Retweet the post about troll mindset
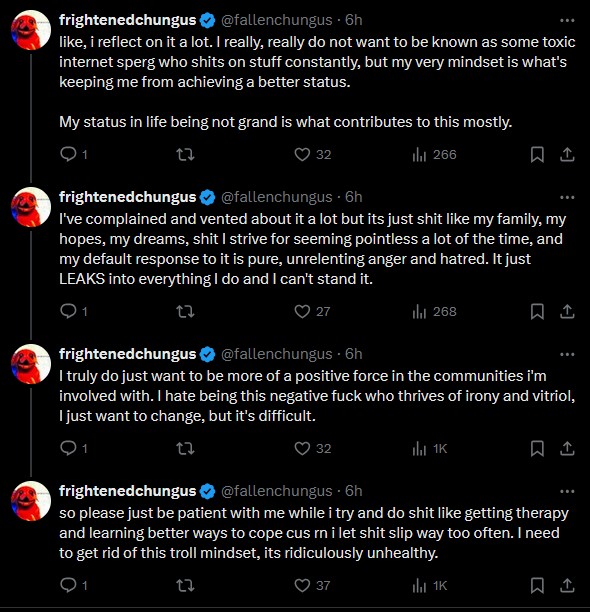Screen dimensions: 590x612 (185, 585)
